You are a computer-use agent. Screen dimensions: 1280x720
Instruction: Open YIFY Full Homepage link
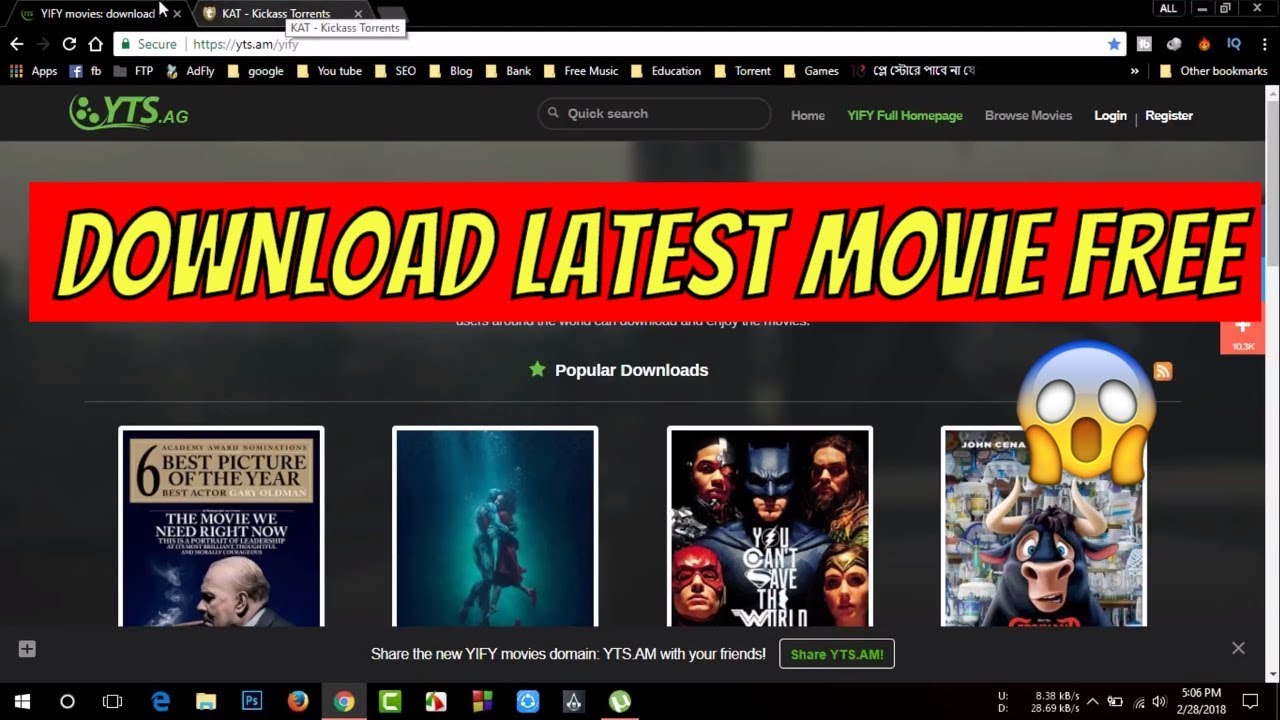click(x=905, y=116)
